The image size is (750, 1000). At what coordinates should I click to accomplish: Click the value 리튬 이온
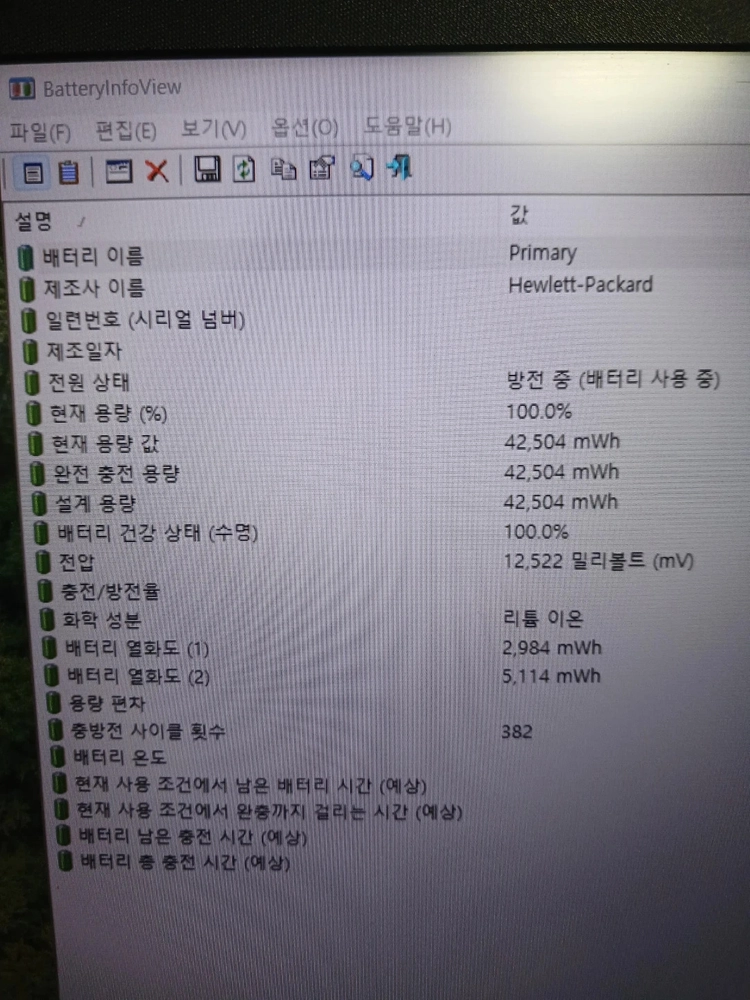(543, 618)
